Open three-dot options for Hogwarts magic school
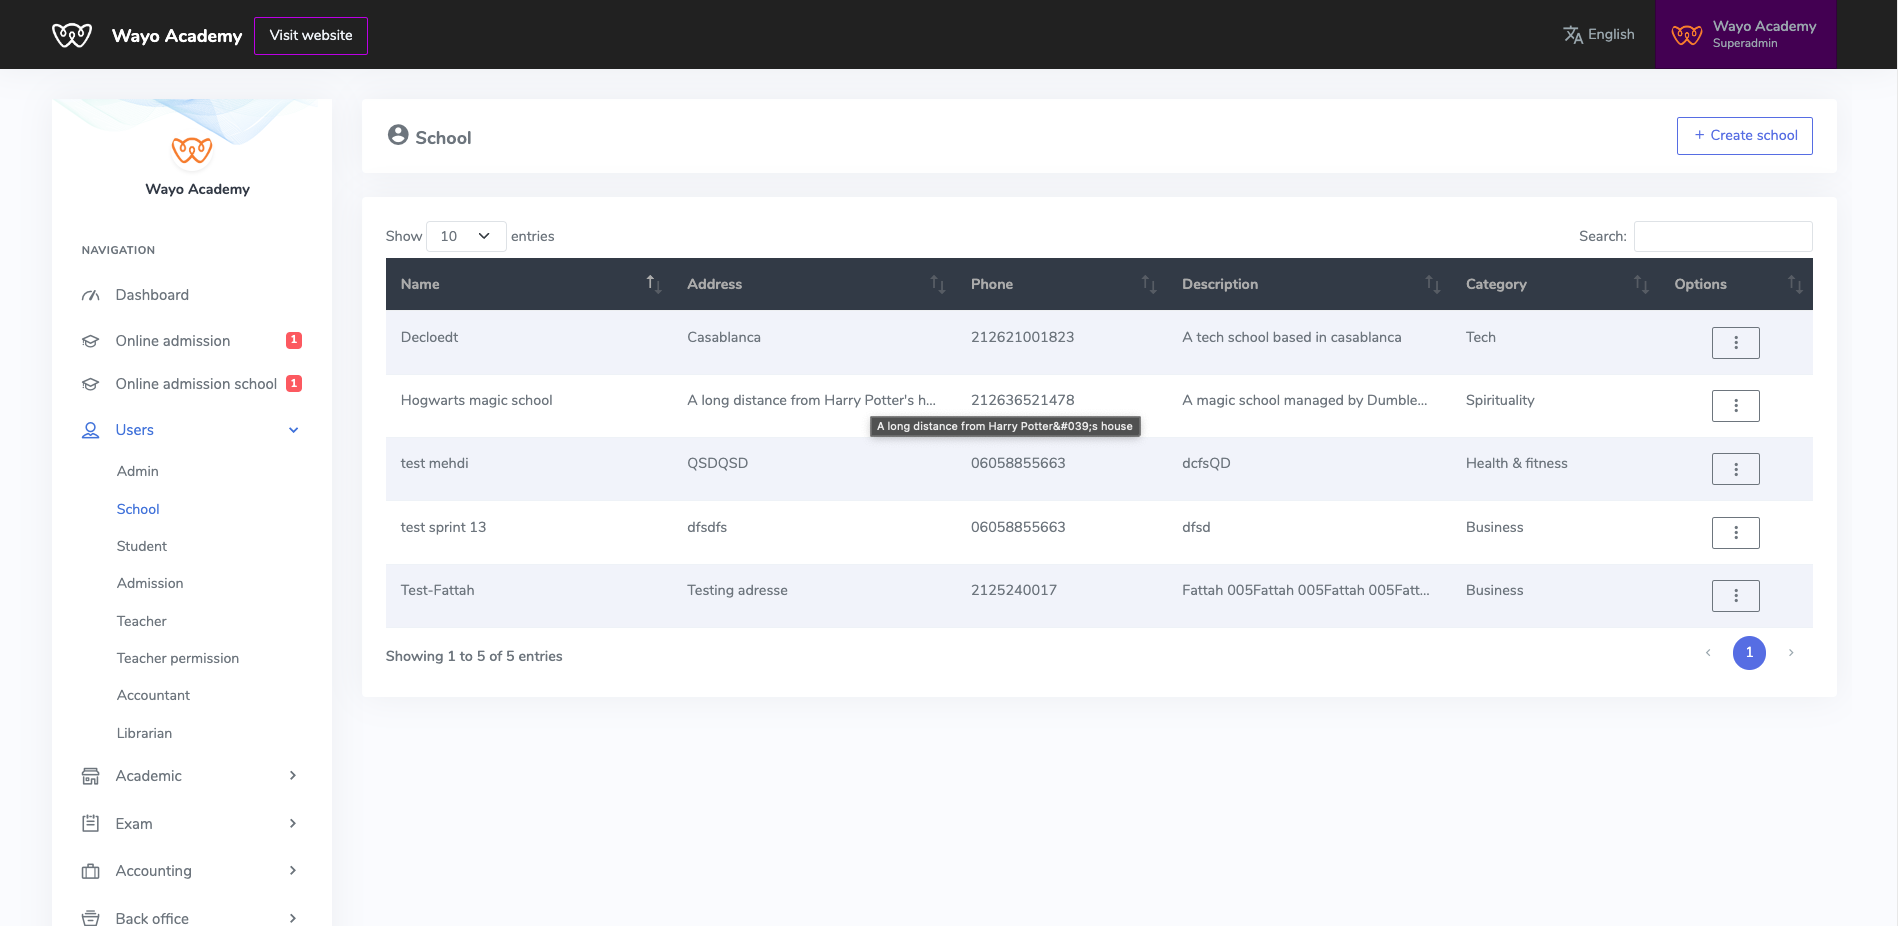 1735,406
